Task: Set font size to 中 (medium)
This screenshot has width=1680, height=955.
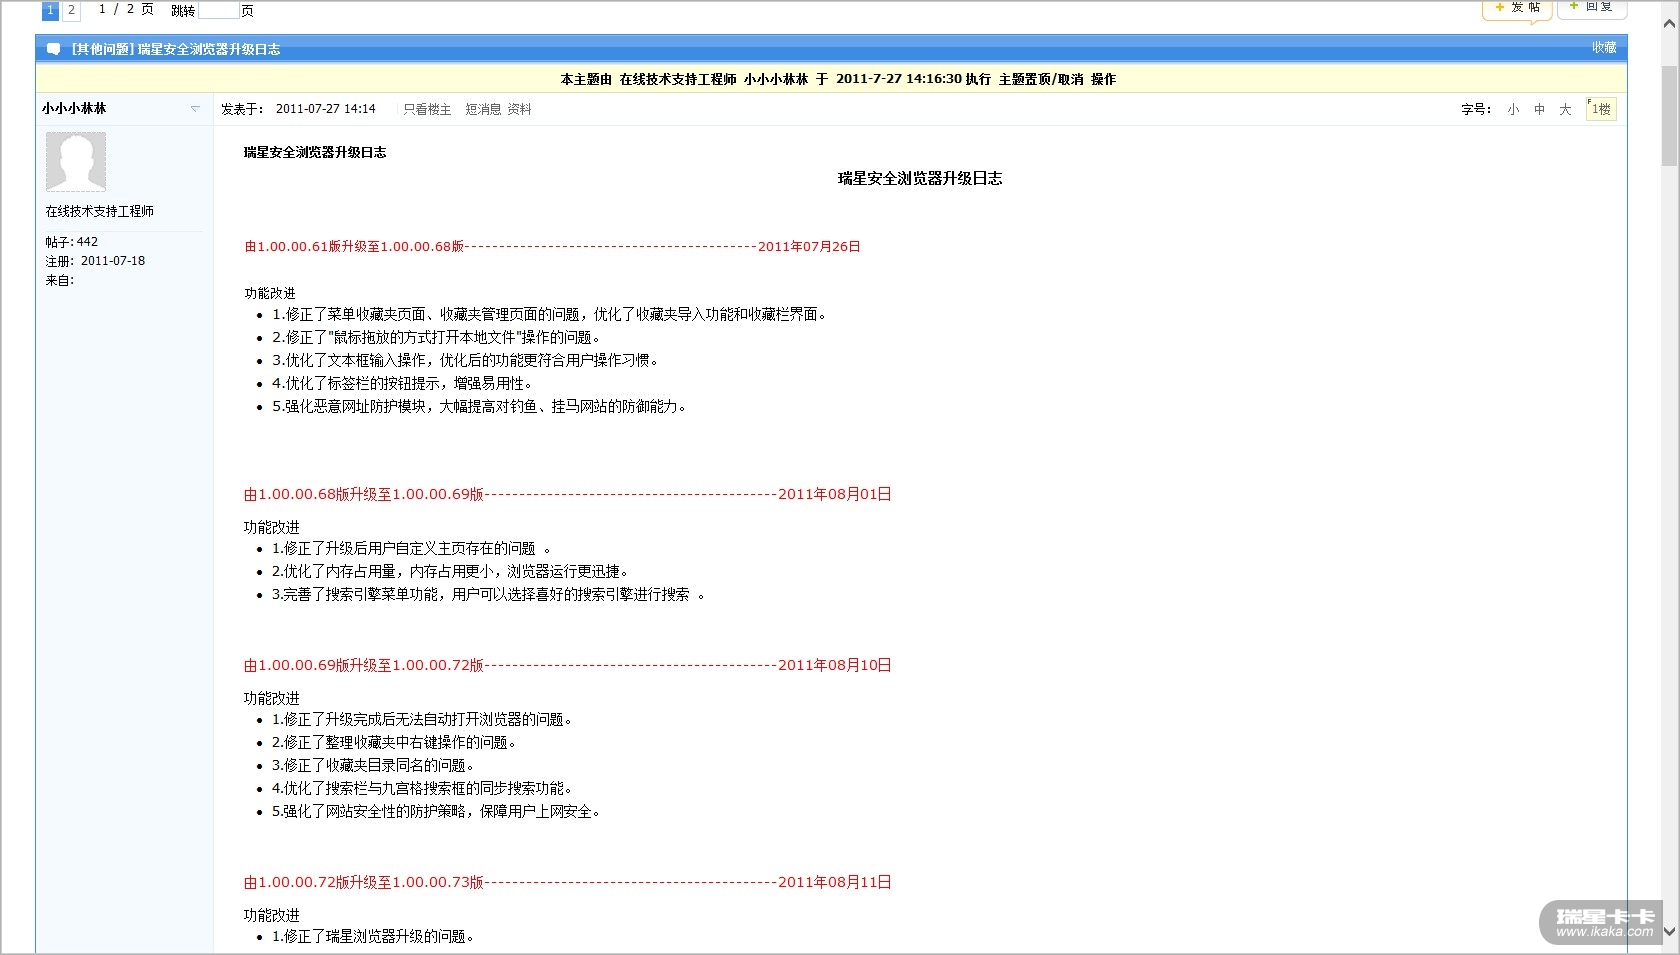Action: [1539, 109]
